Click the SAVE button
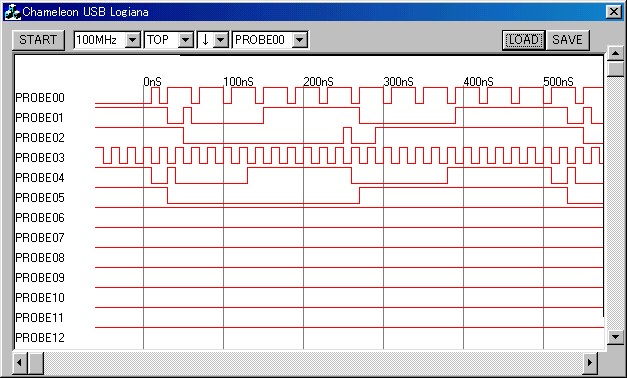Image resolution: width=627 pixels, height=378 pixels. (x=567, y=40)
